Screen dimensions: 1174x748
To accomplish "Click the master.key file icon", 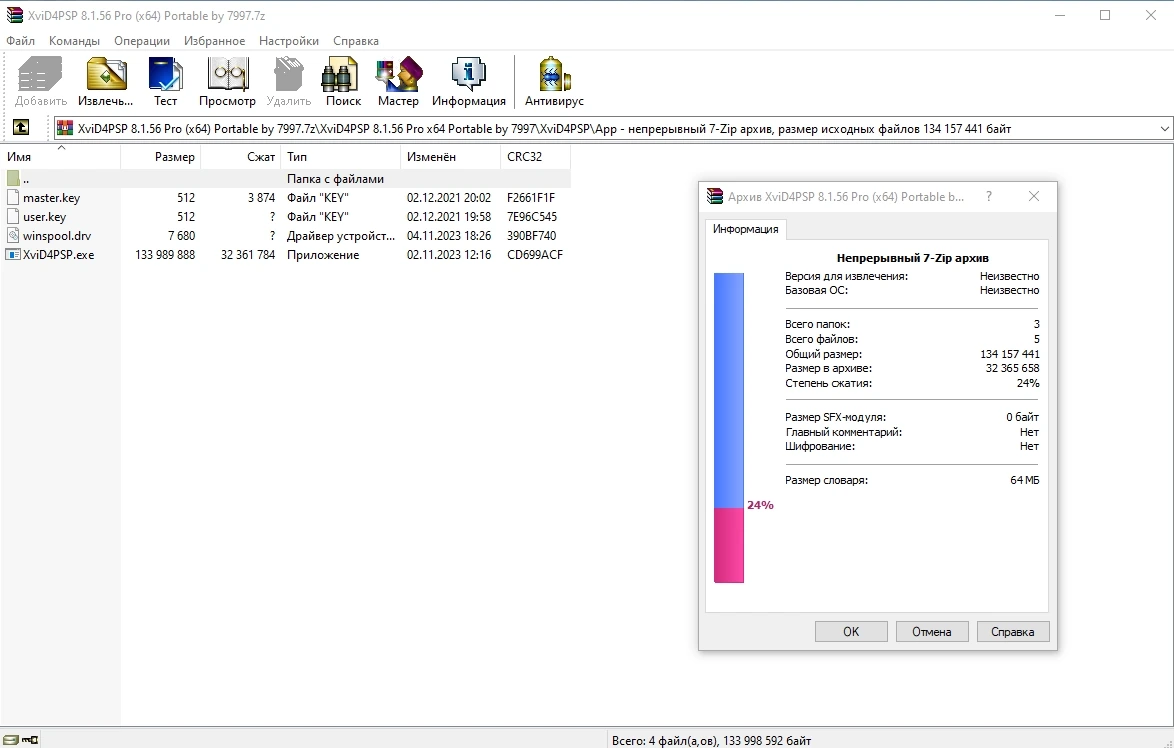I will pos(13,198).
